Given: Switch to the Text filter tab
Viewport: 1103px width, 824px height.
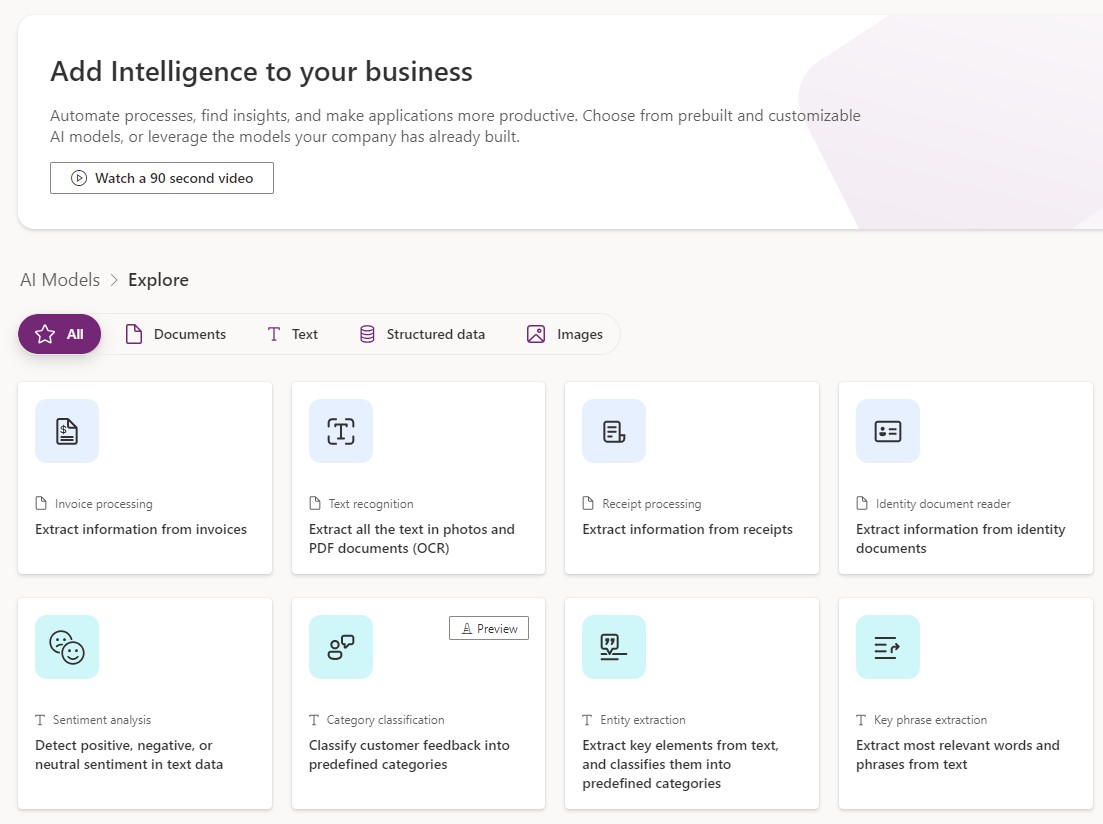Looking at the screenshot, I should [293, 334].
